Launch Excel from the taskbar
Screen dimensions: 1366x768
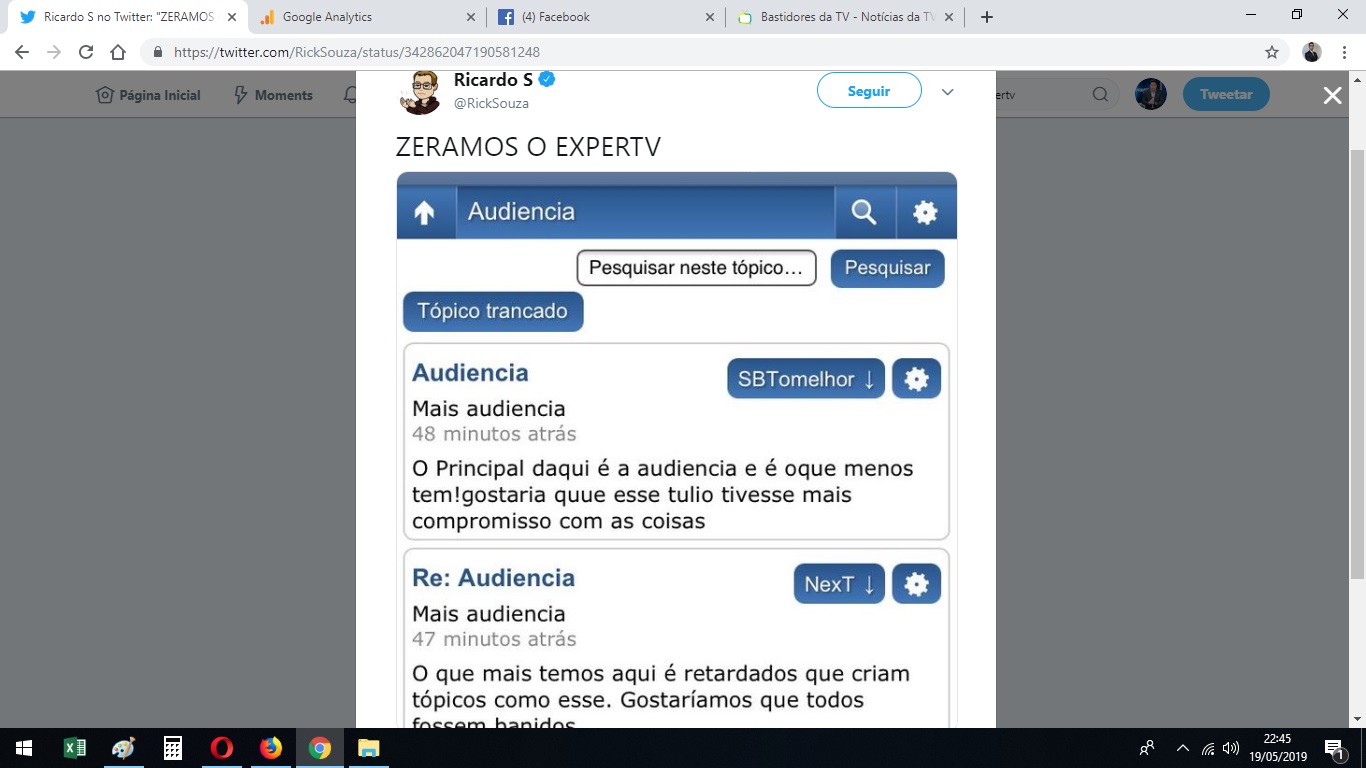pos(74,748)
